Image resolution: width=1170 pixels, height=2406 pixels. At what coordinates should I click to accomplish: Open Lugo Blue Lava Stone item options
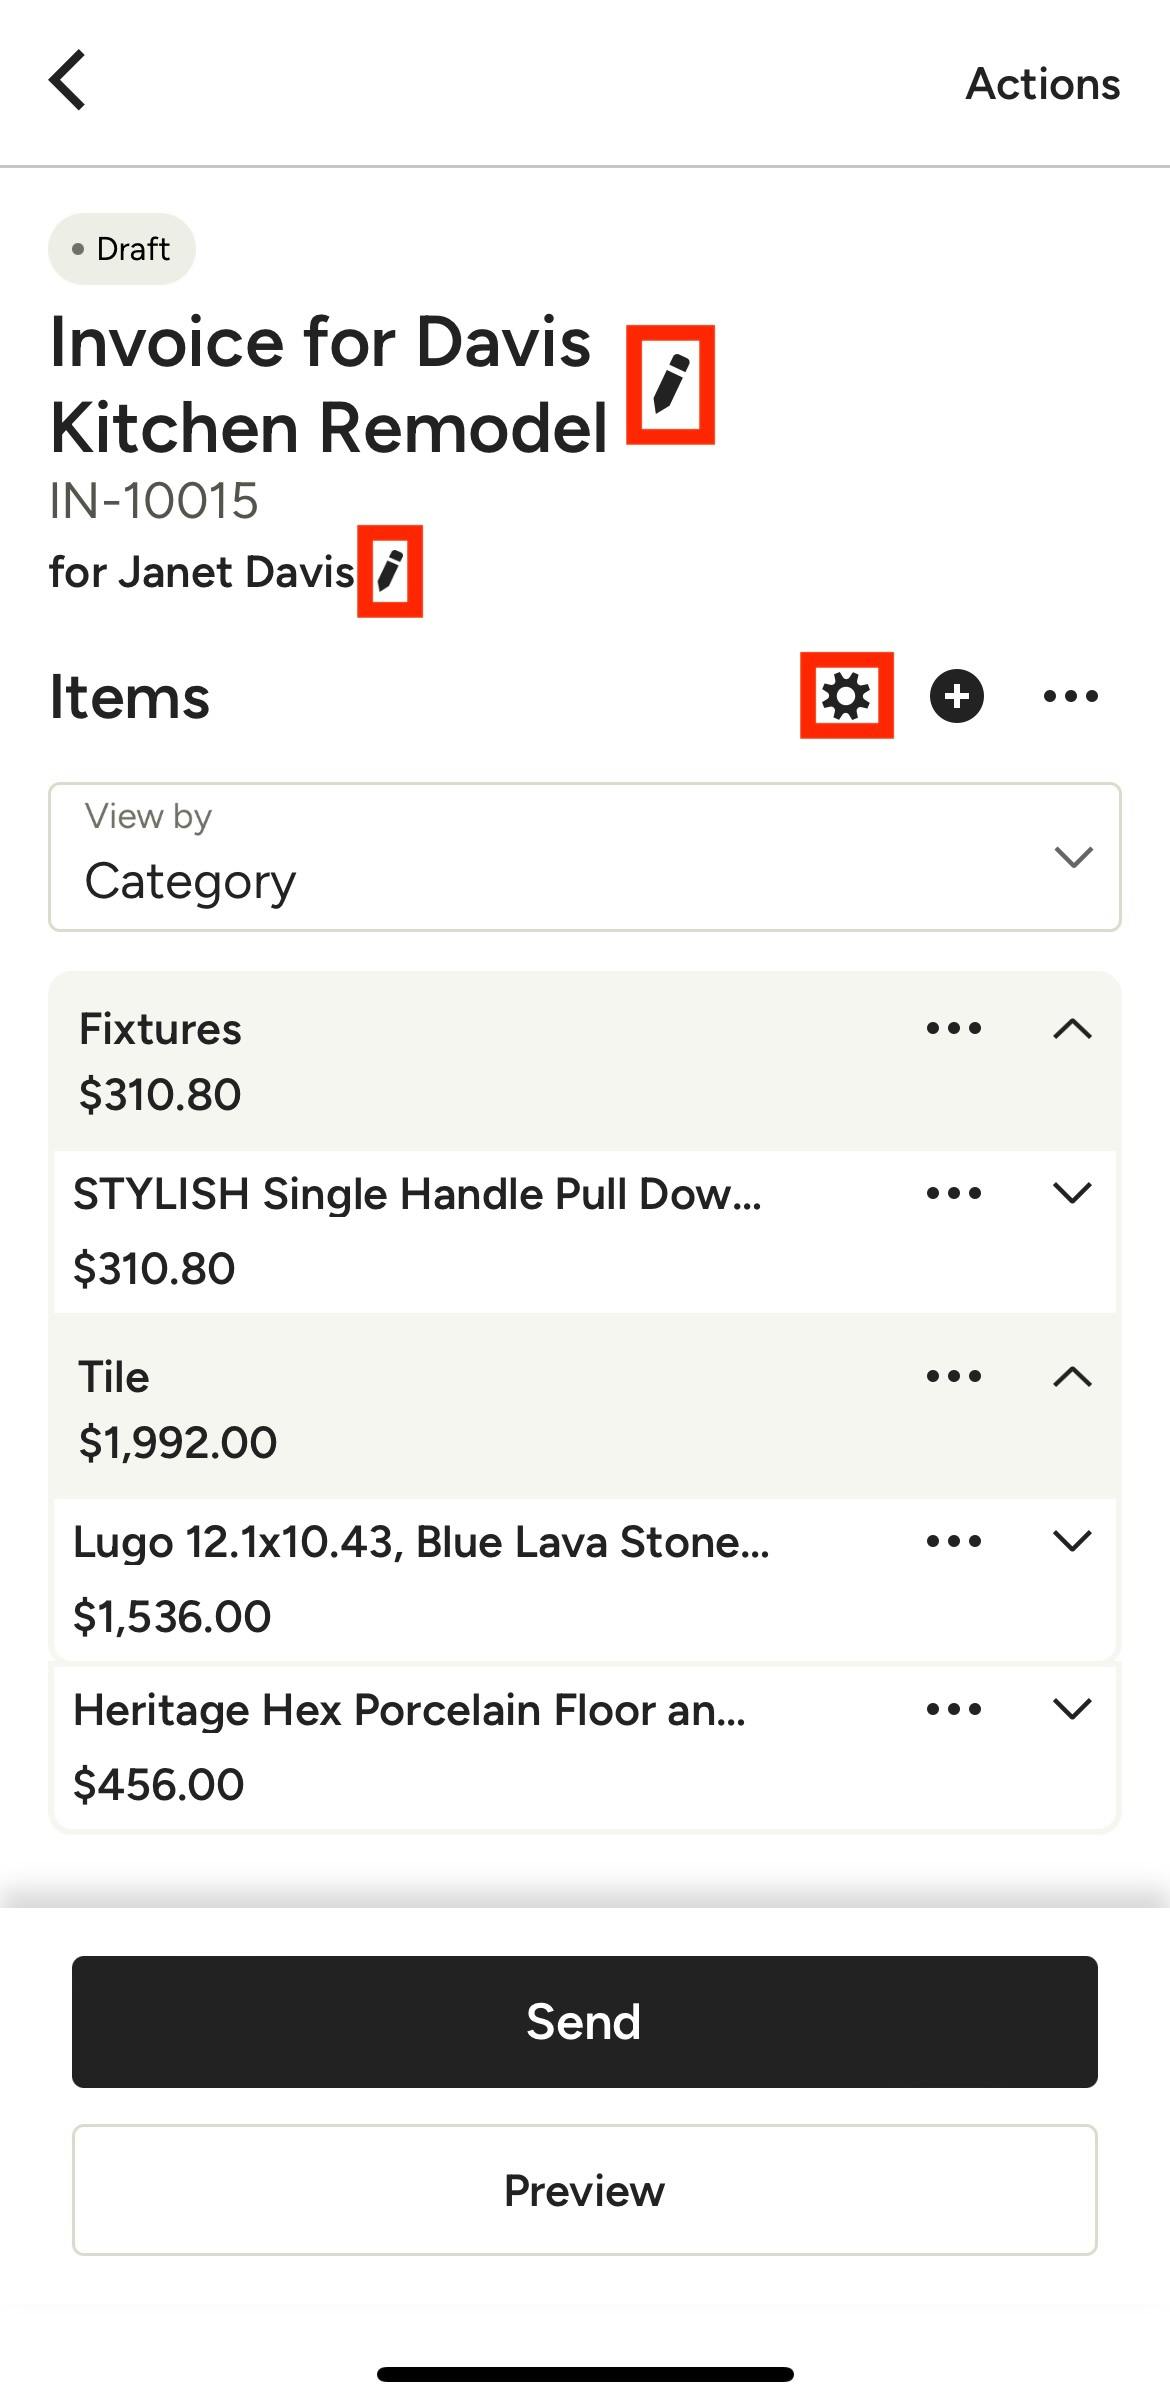[954, 1541]
